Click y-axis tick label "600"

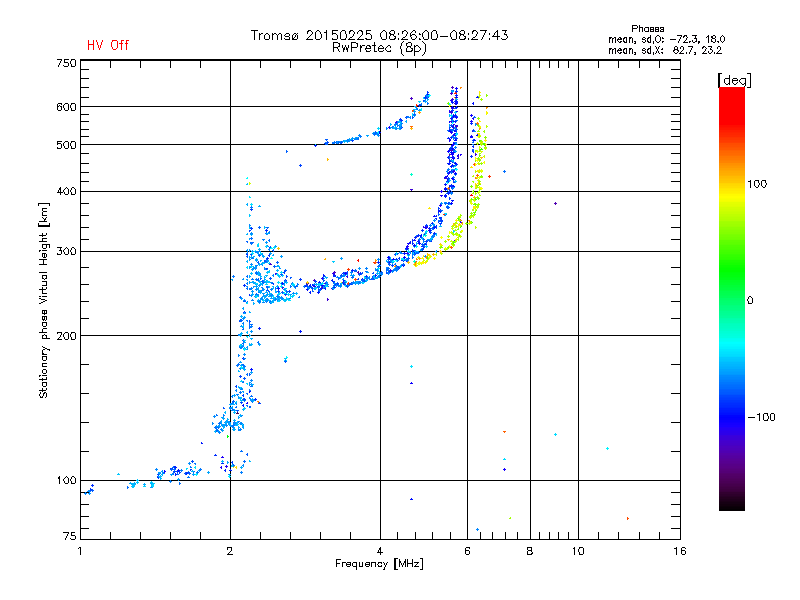click(x=66, y=107)
